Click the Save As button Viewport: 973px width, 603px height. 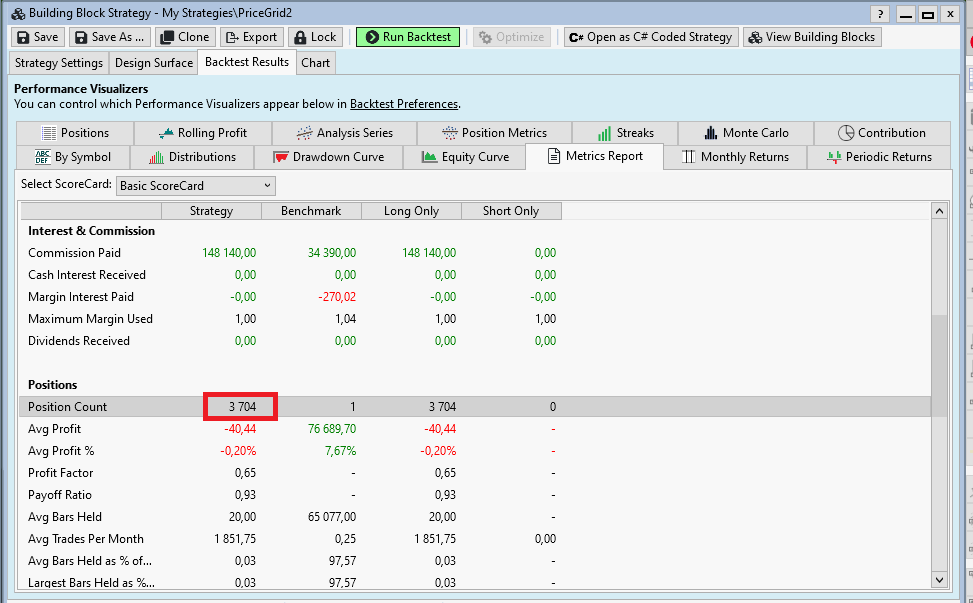tap(109, 37)
